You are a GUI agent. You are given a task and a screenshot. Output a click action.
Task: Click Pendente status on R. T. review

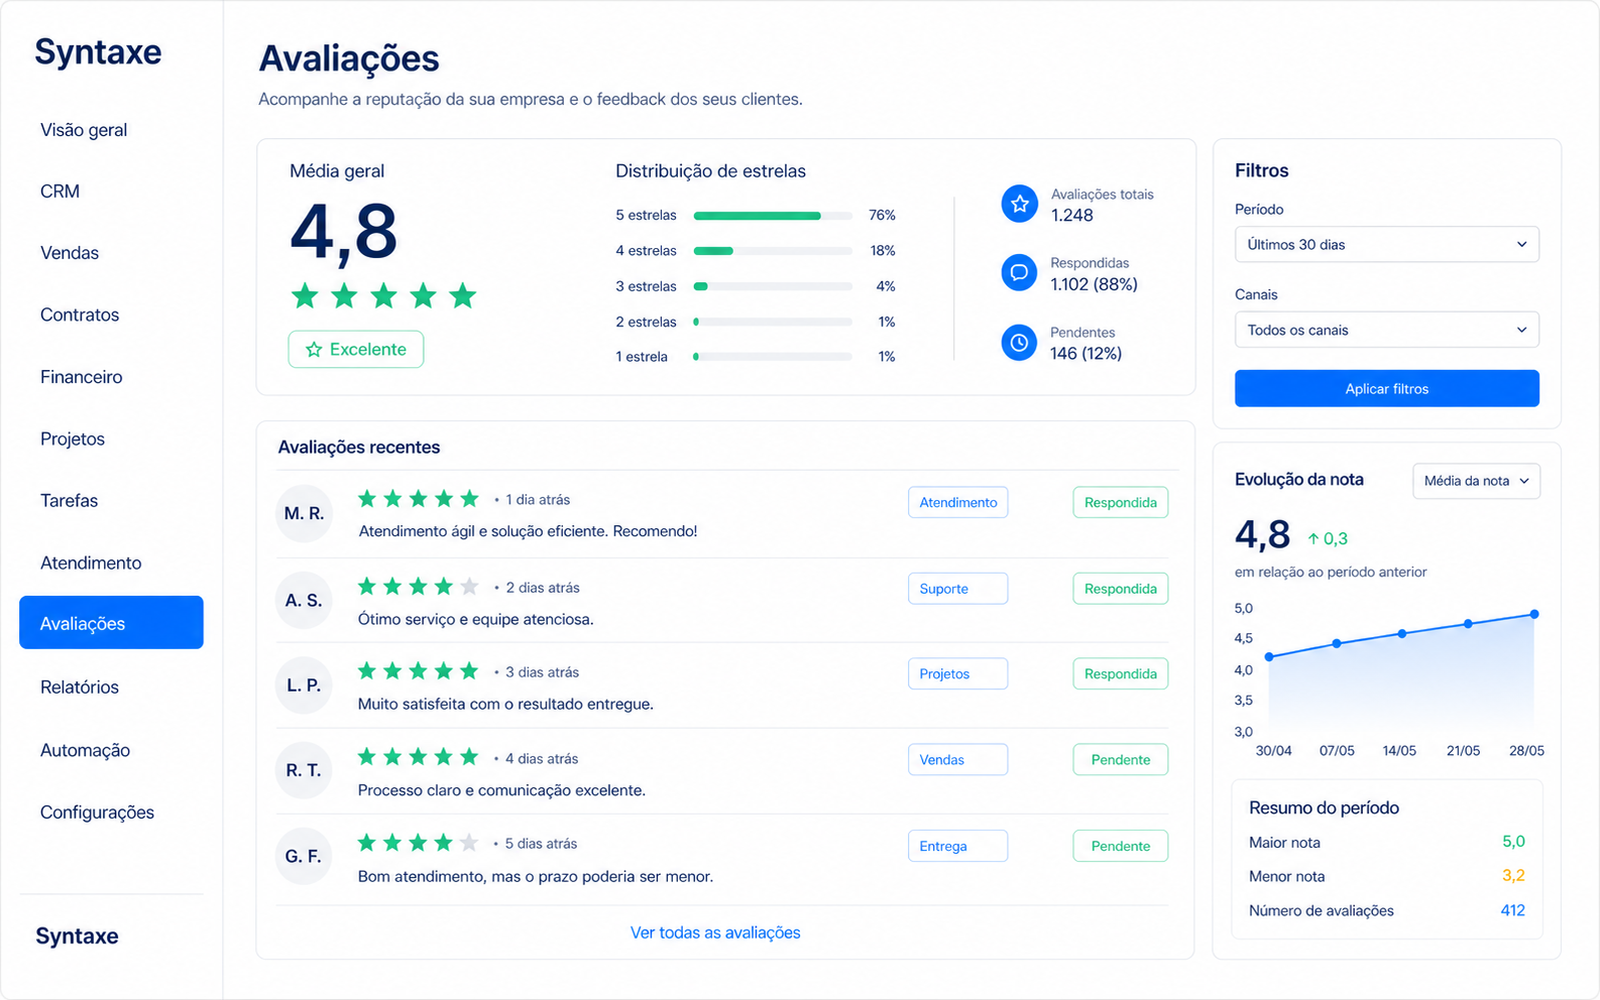[1121, 760]
